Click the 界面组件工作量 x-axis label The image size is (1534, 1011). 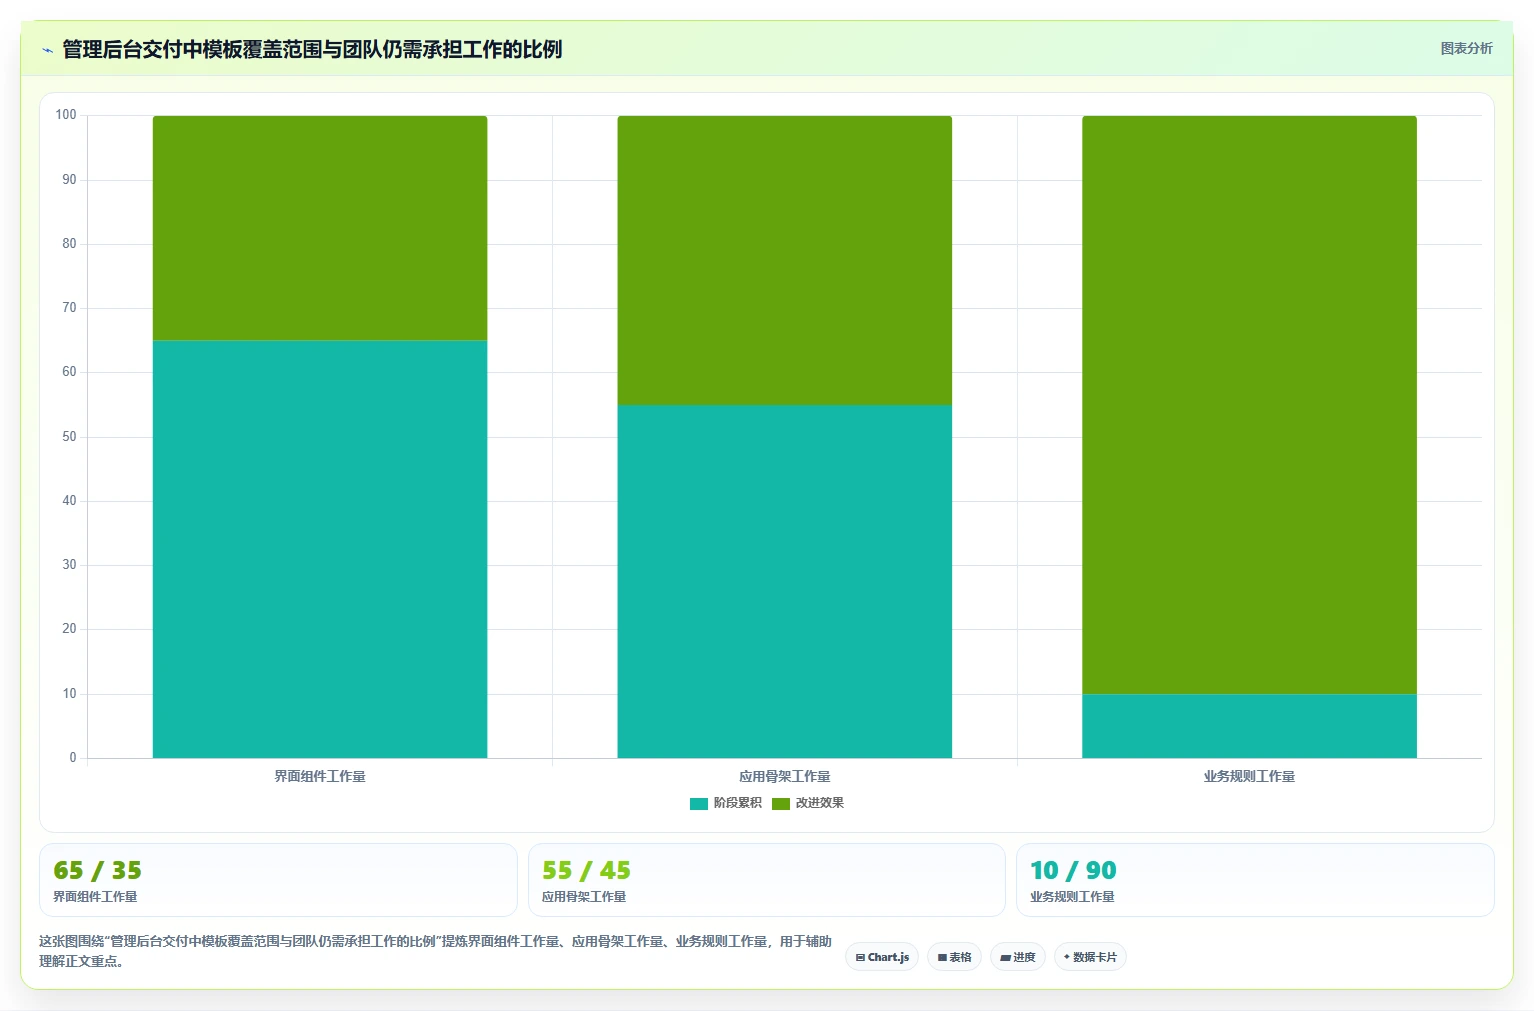tap(320, 776)
